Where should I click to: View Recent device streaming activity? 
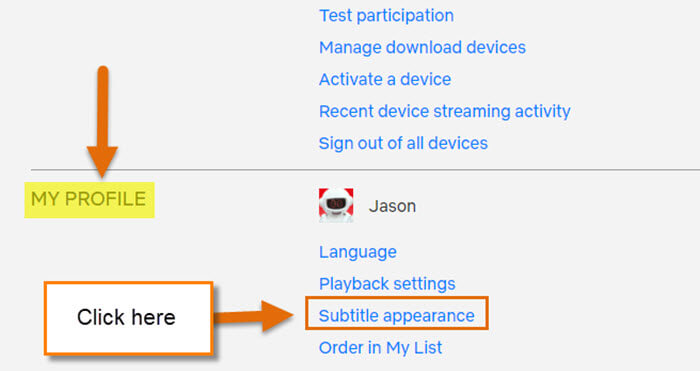click(445, 112)
